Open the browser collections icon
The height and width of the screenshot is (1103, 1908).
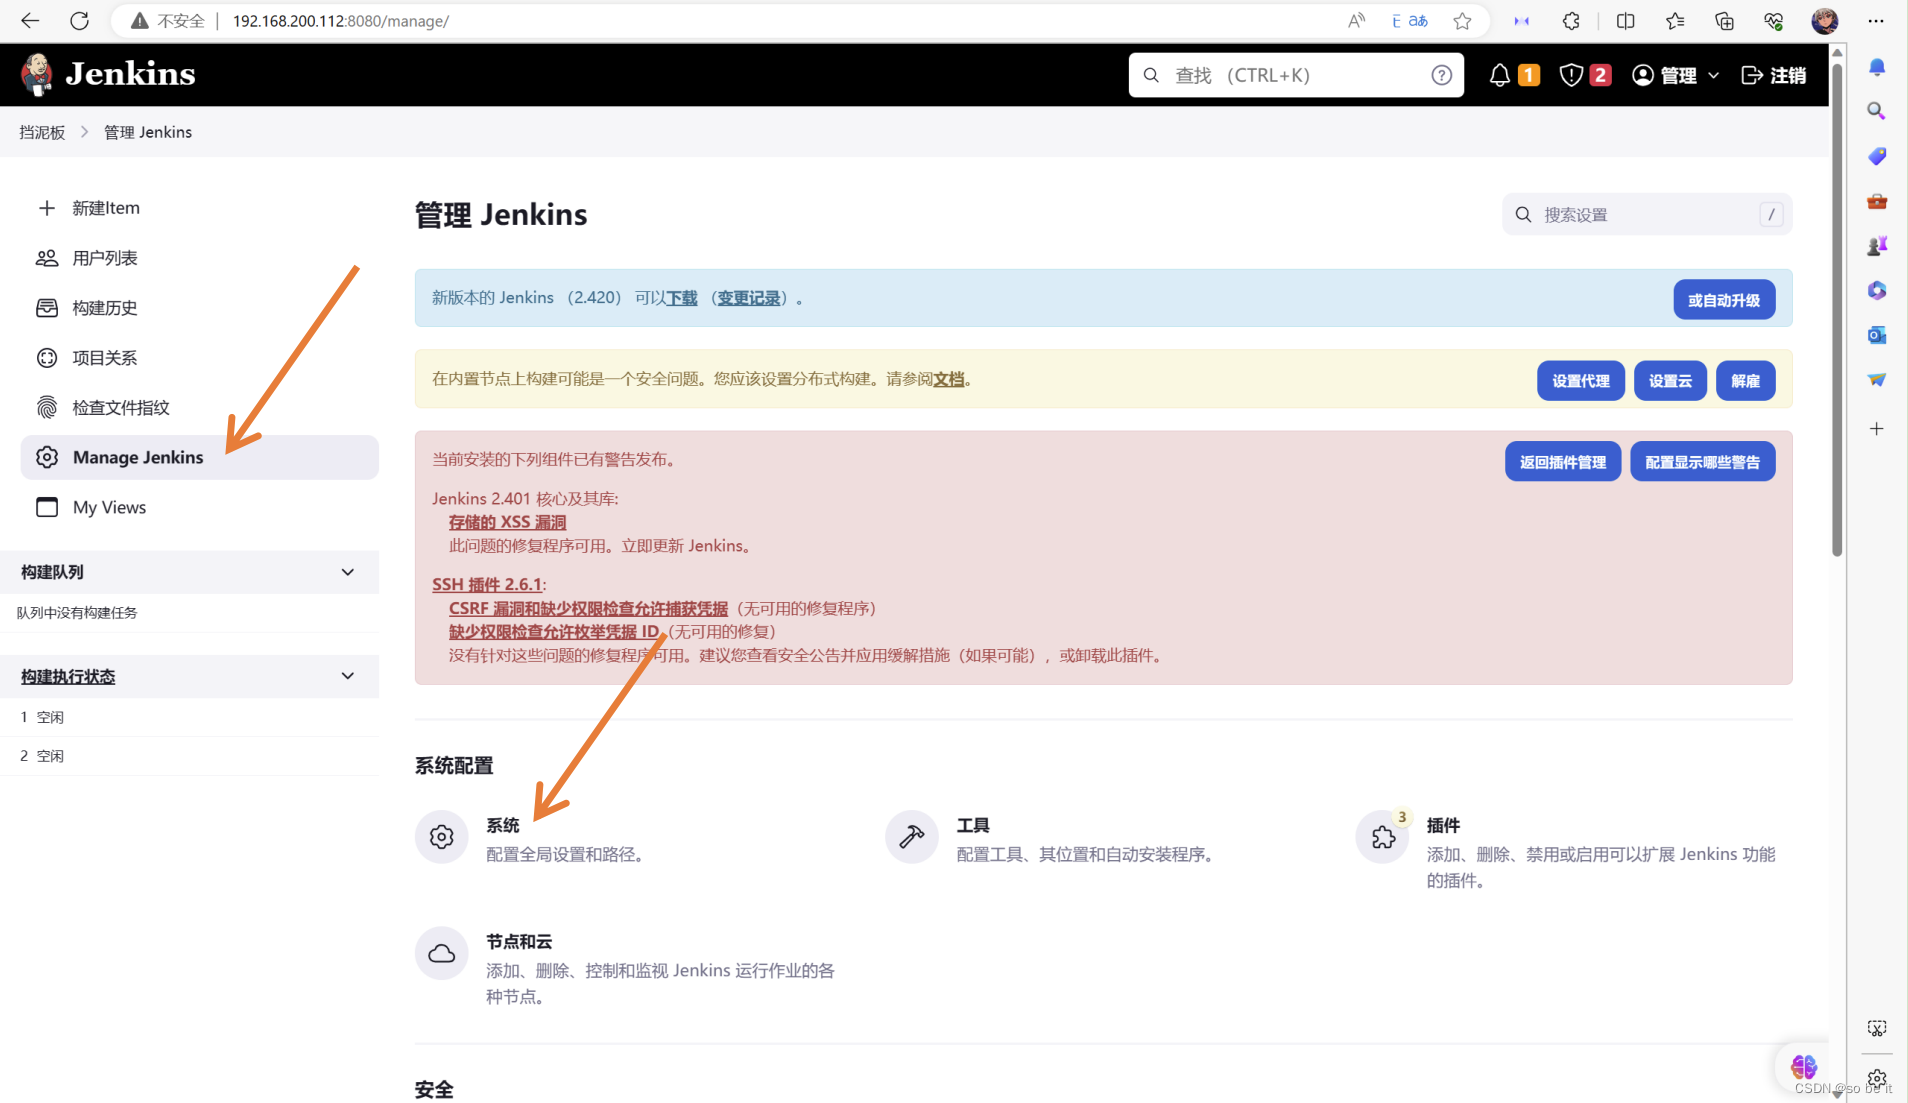pyautogui.click(x=1724, y=20)
